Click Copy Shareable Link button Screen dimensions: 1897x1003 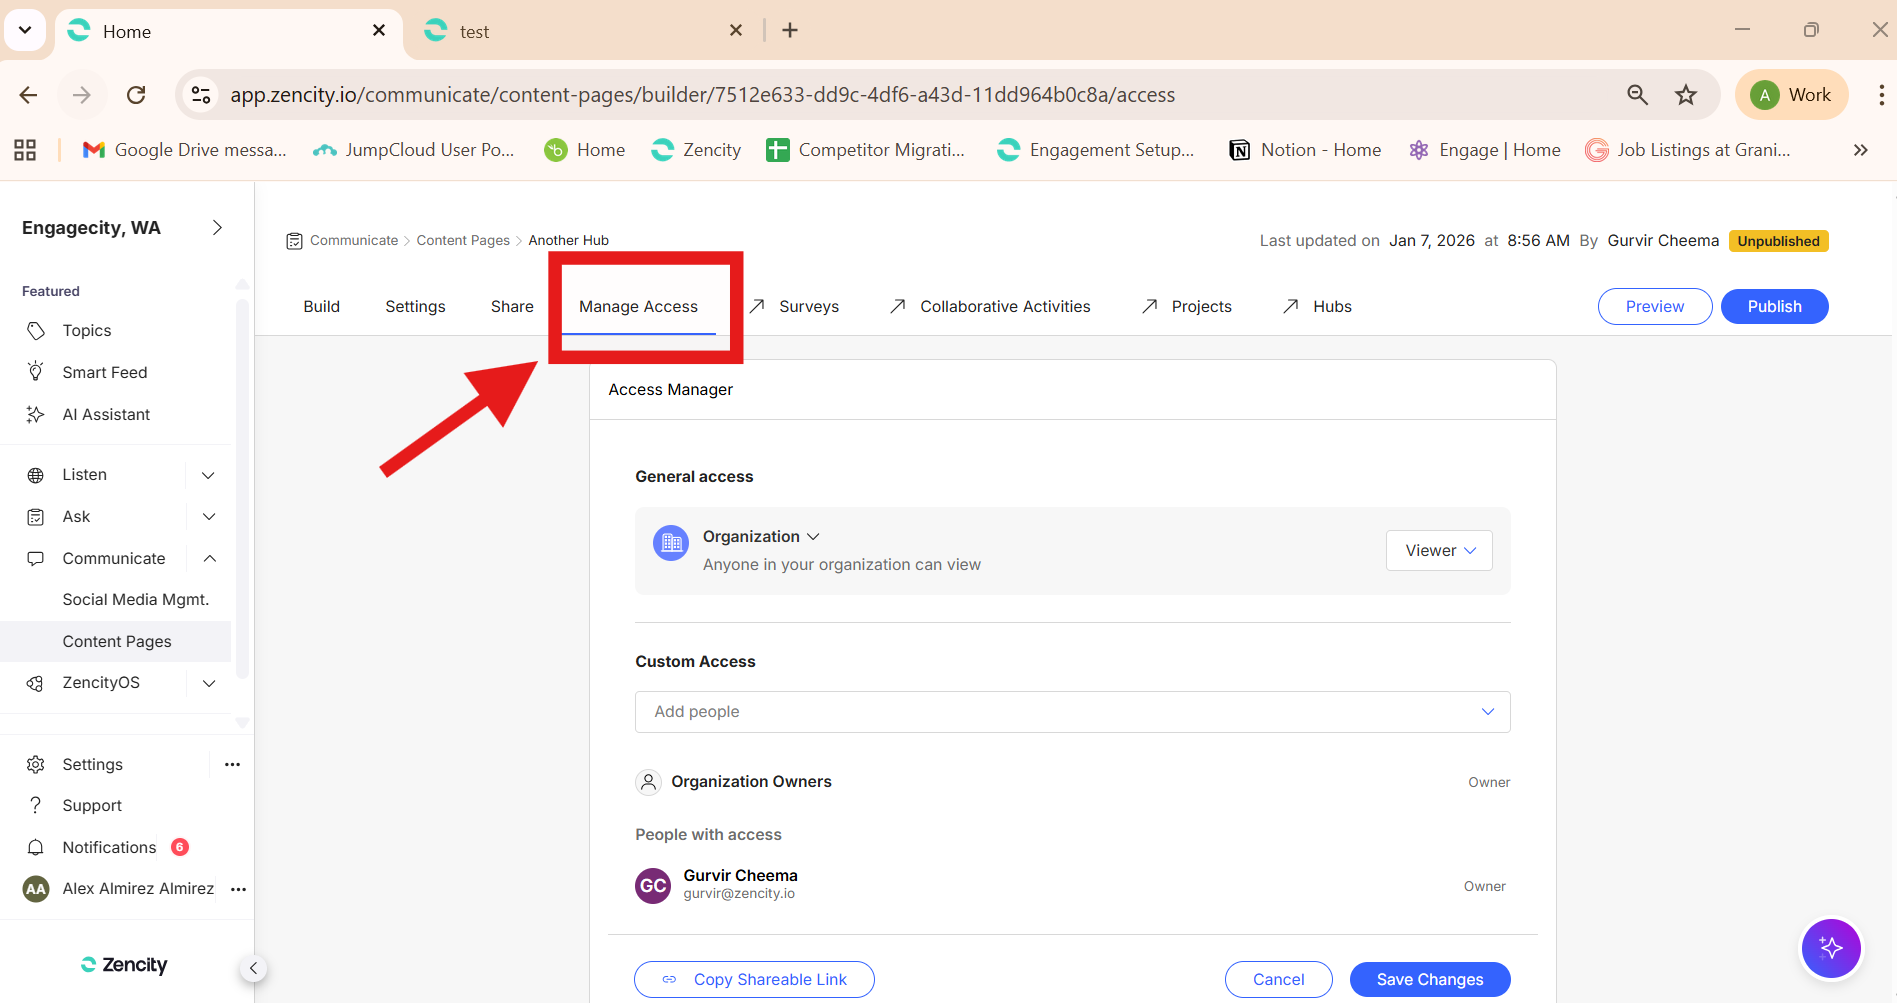[x=754, y=979]
